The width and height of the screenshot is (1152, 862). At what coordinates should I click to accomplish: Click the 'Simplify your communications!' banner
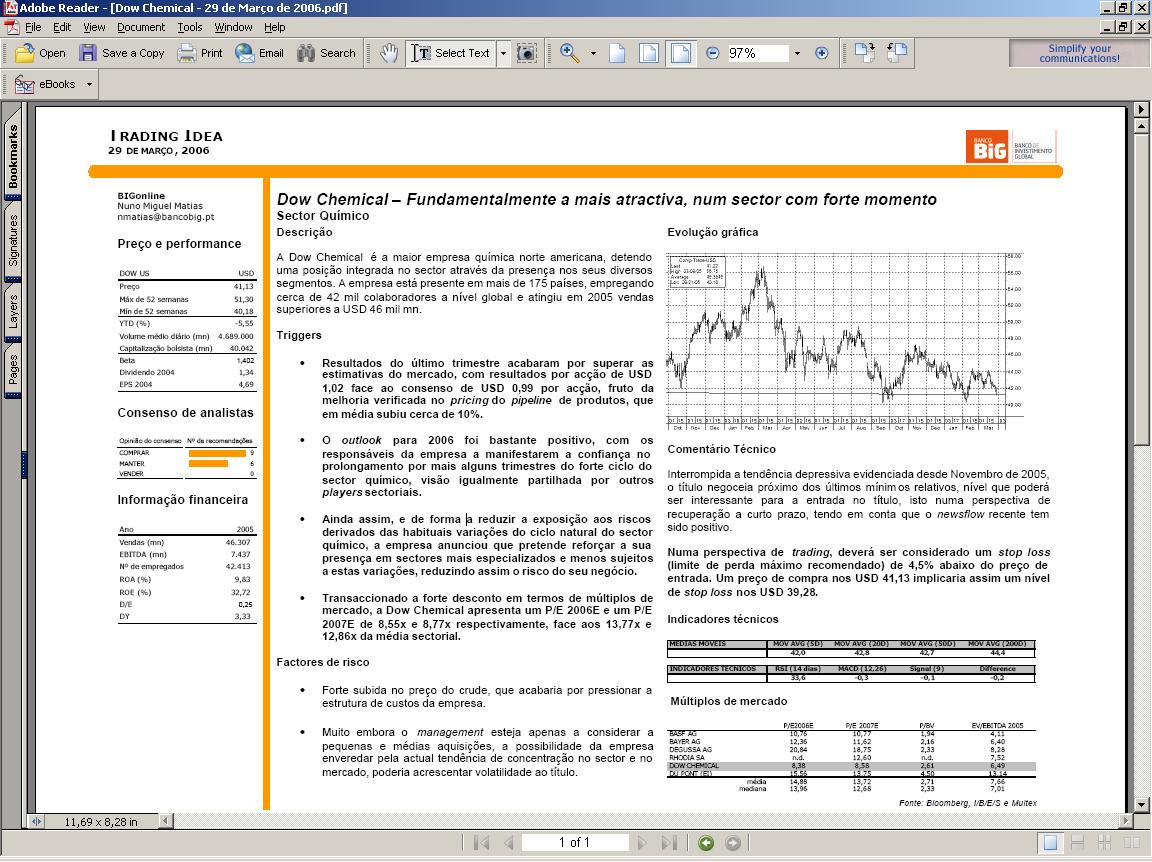pos(1079,53)
